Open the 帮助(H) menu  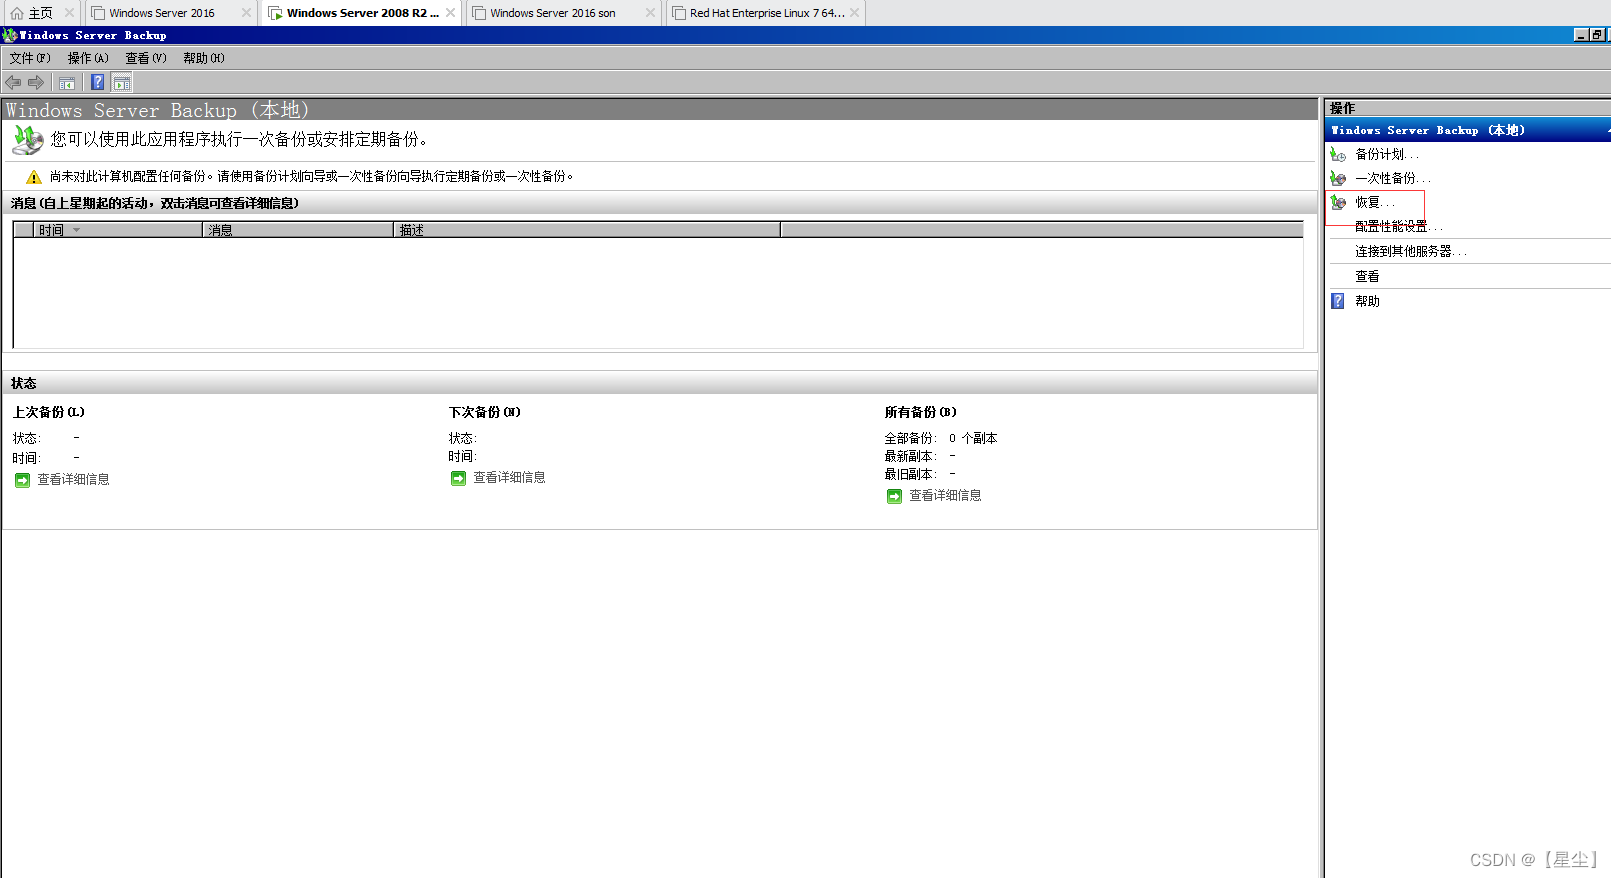click(x=204, y=58)
